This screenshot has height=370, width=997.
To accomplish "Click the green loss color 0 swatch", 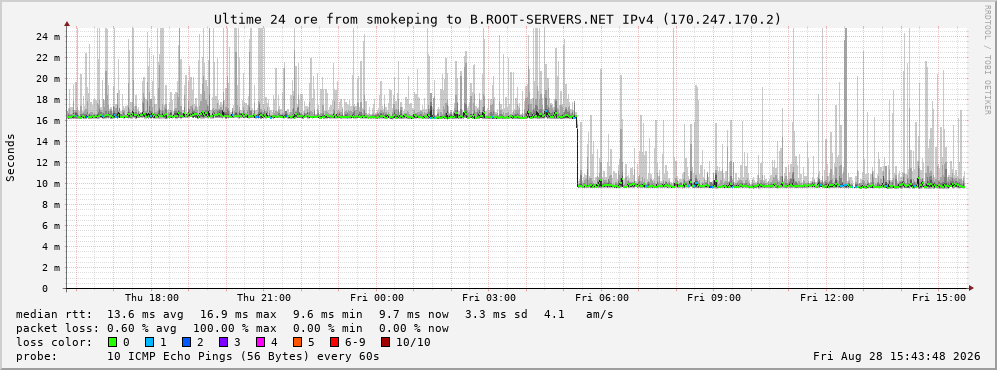I will tap(113, 342).
